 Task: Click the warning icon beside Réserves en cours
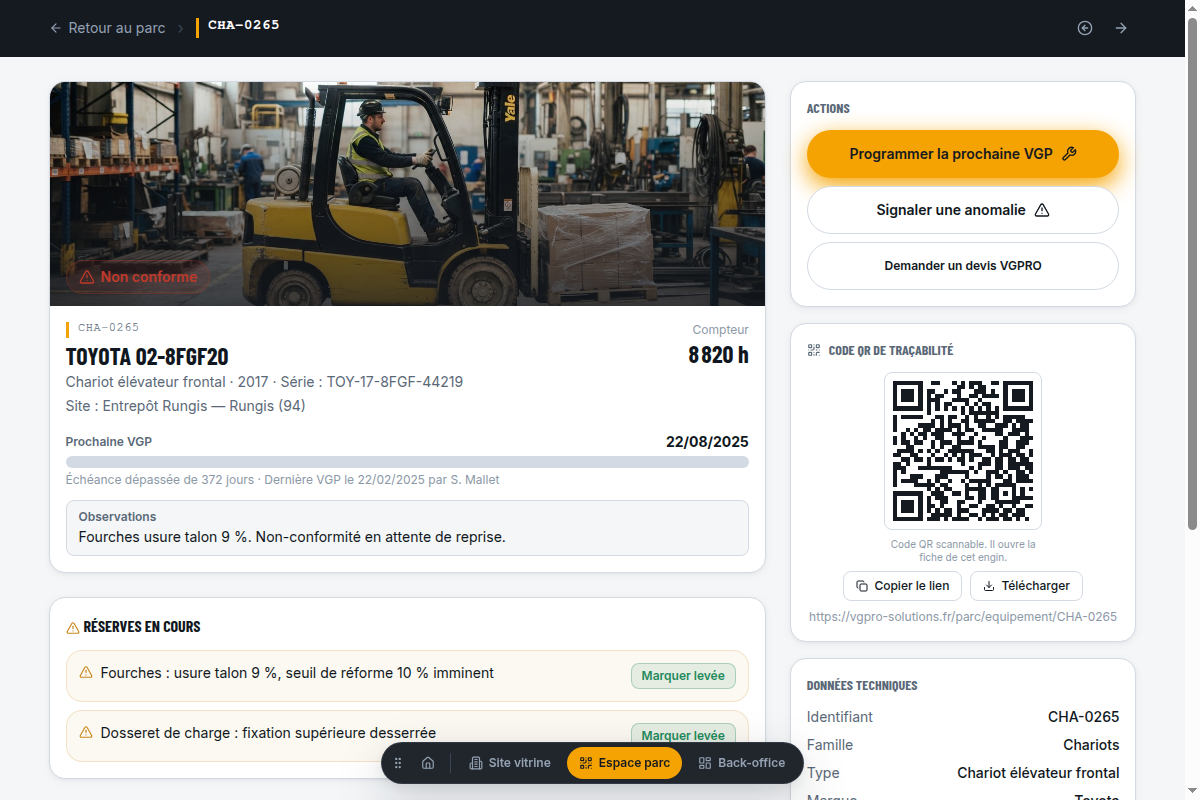pyautogui.click(x=73, y=628)
